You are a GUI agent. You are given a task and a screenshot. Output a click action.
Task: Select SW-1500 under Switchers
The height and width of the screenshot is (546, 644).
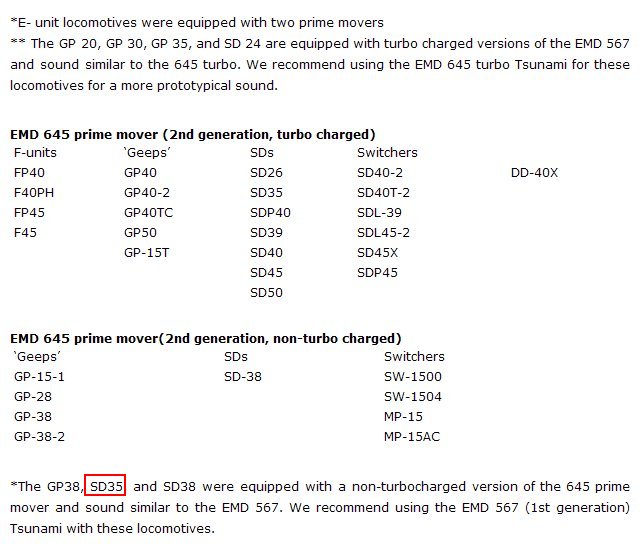[413, 377]
